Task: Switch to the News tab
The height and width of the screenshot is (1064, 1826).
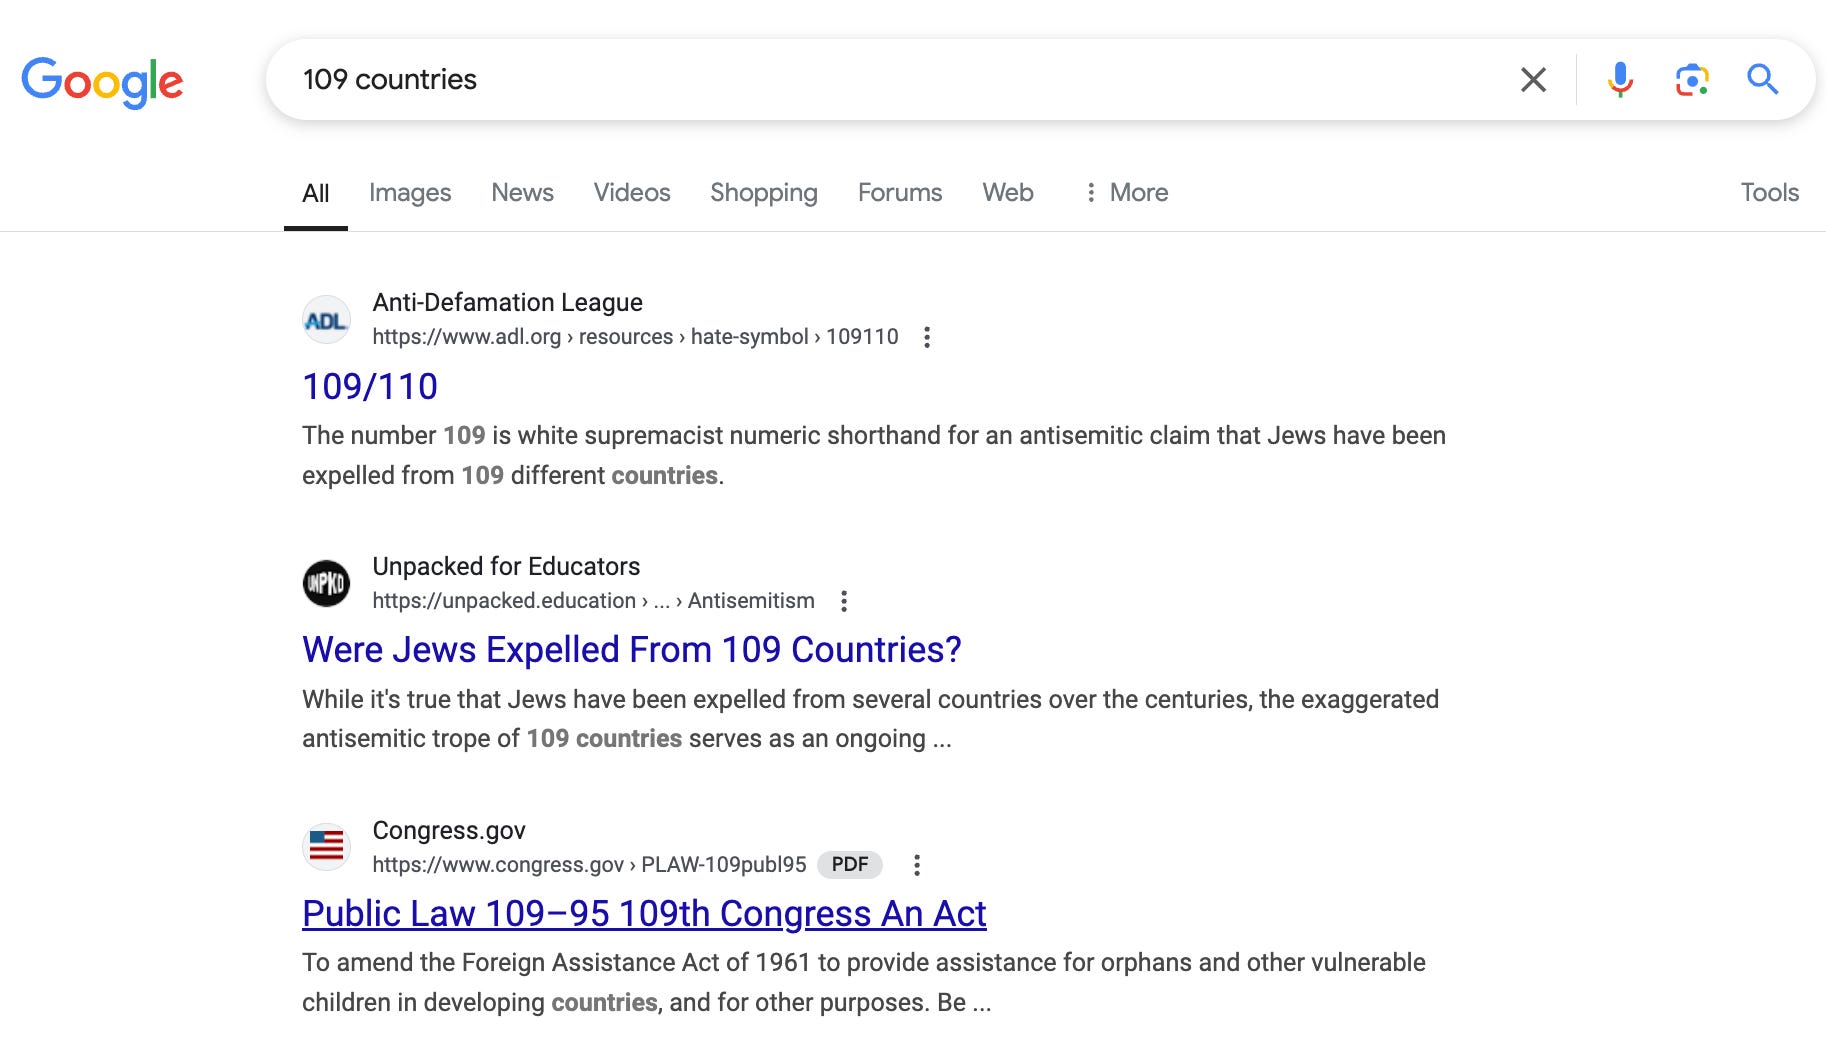Action: point(522,192)
